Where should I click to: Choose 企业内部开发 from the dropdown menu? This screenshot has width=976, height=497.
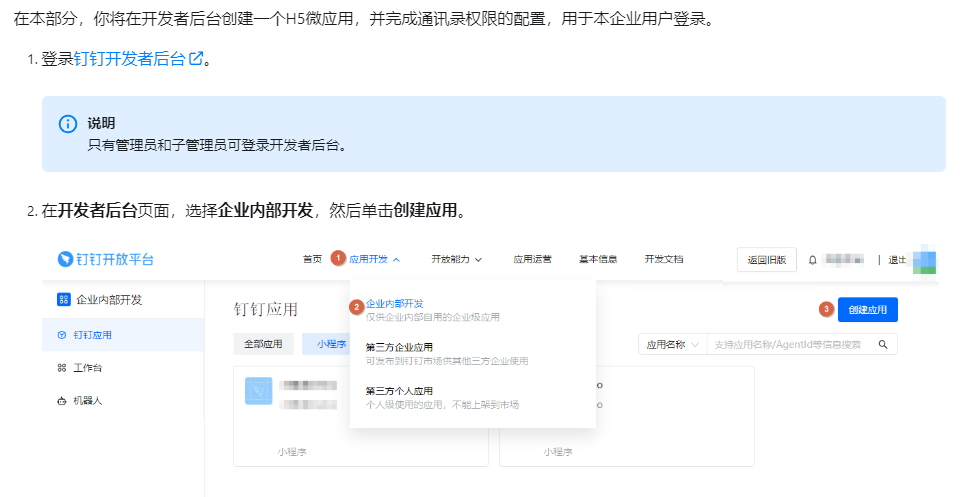coord(395,303)
